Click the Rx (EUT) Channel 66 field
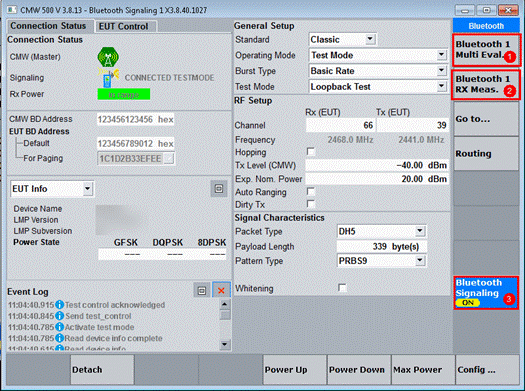Image resolution: width=525 pixels, height=391 pixels. [341, 125]
